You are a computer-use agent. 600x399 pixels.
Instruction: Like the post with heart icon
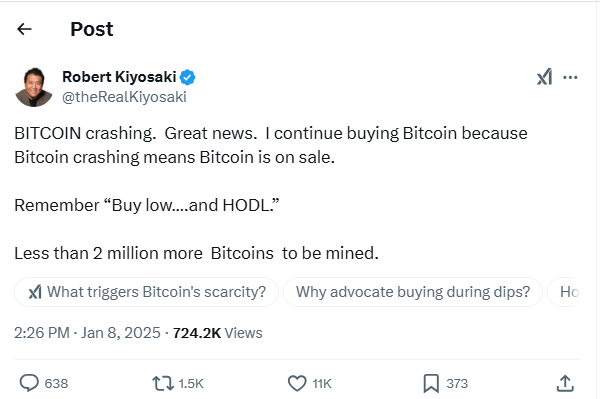297,383
